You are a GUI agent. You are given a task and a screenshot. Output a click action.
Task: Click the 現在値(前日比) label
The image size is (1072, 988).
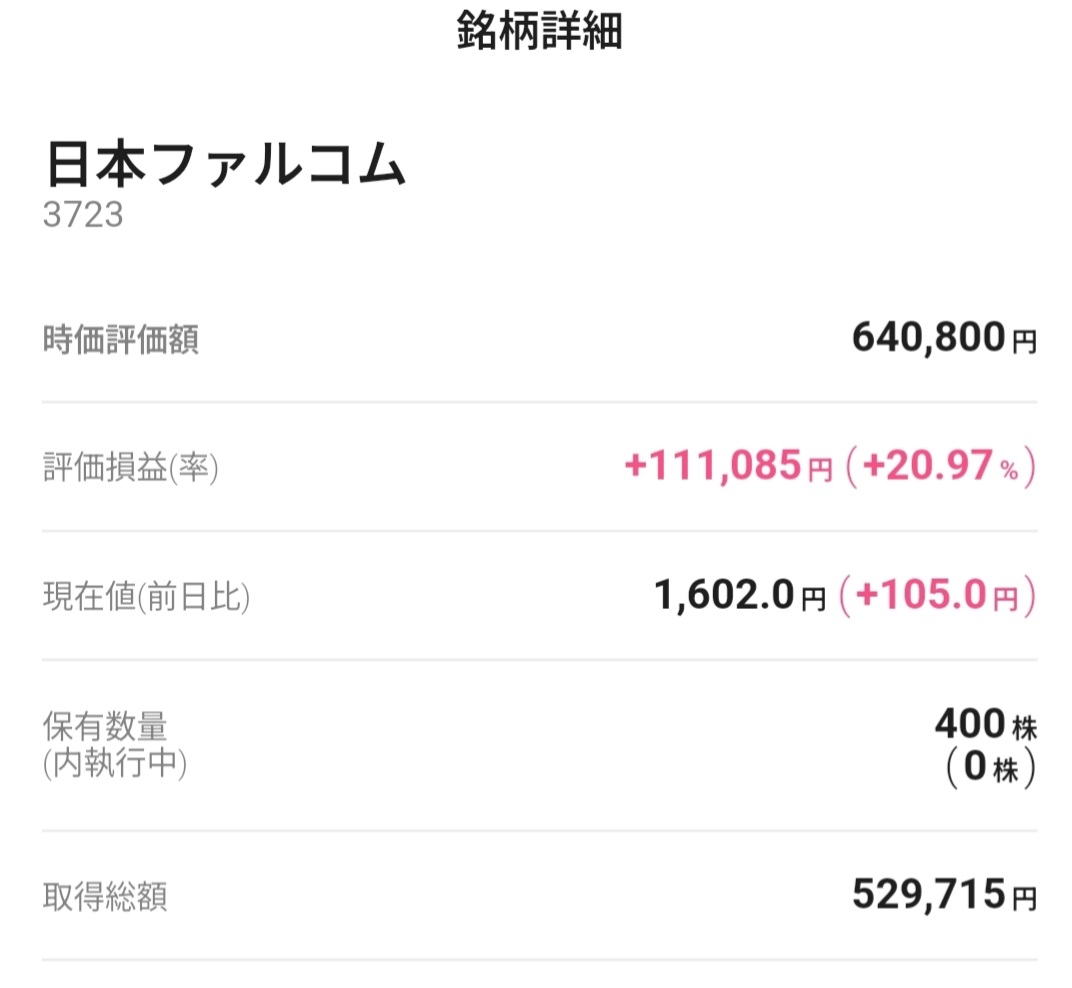pos(146,597)
